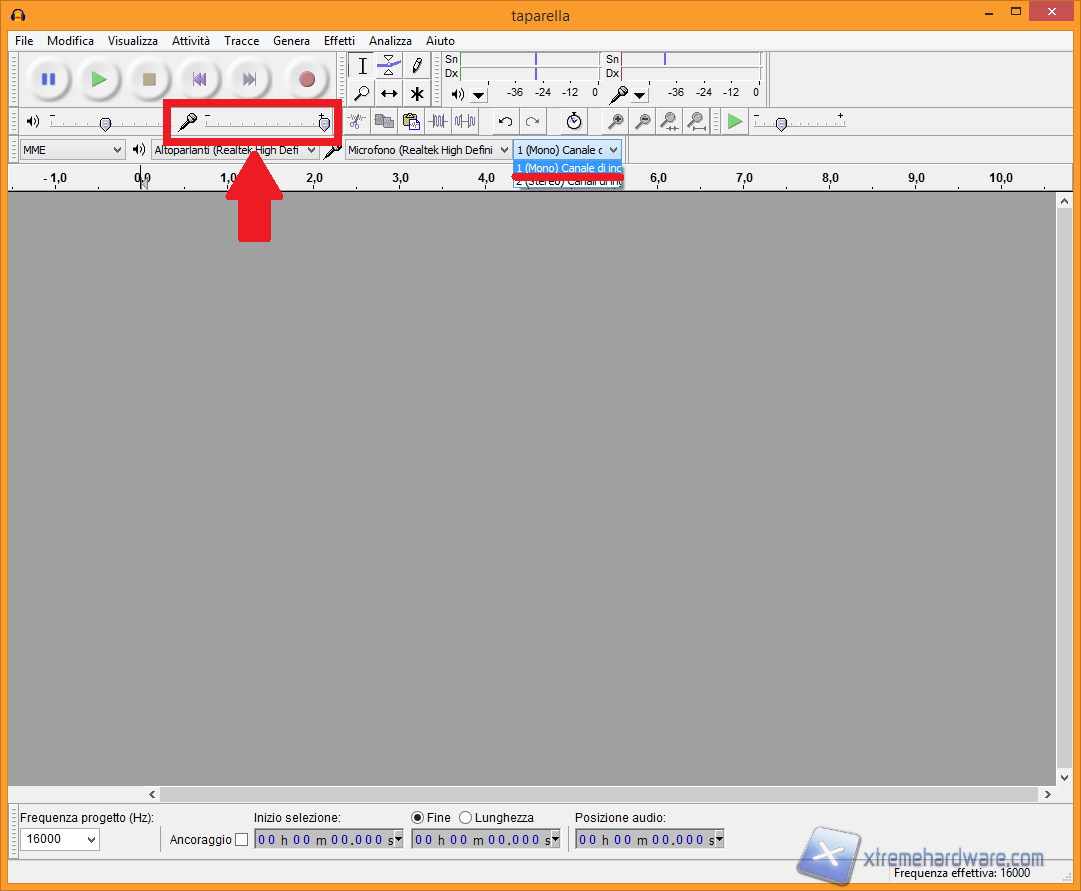Activate the Multi-tool asterisk icon
This screenshot has width=1081, height=891.
tap(417, 94)
